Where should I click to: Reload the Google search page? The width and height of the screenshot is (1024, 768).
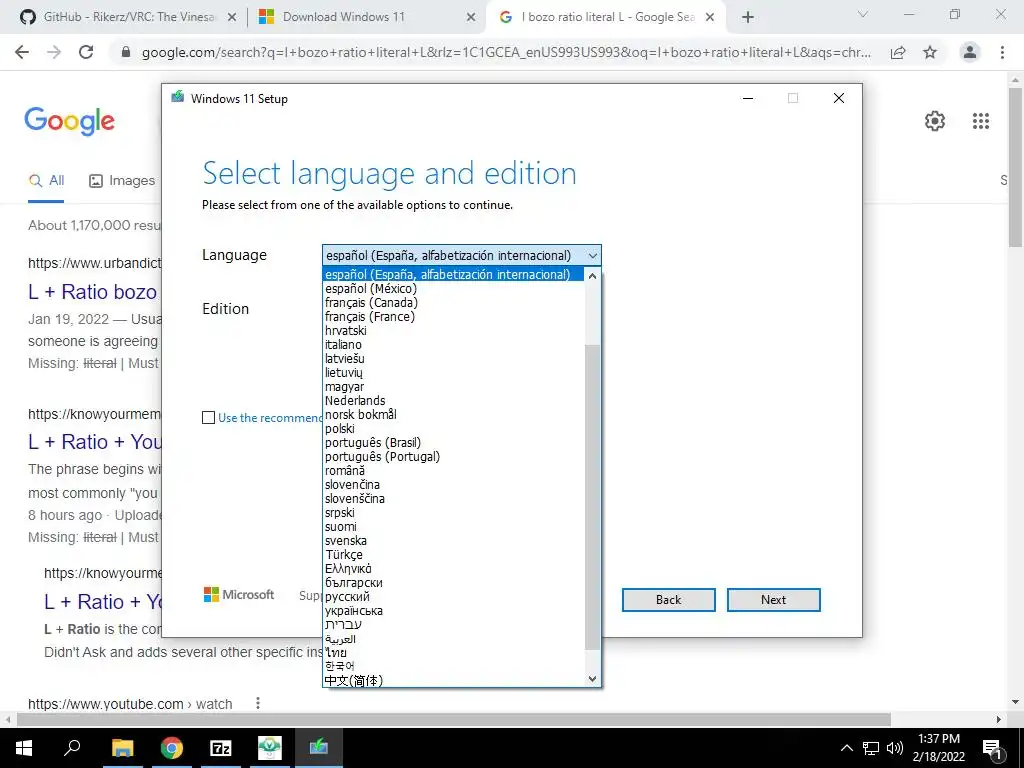click(x=86, y=52)
